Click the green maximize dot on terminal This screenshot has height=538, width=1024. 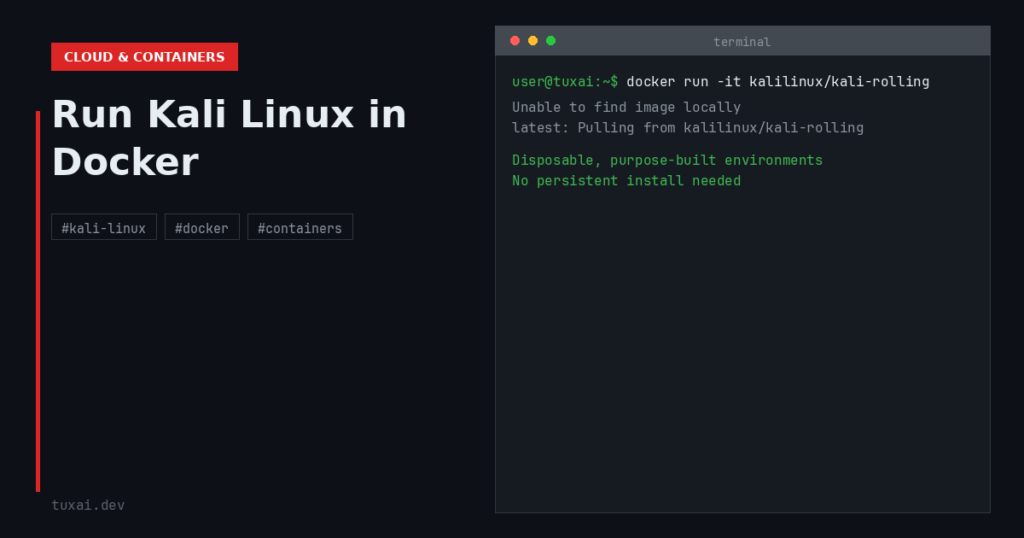pos(551,40)
